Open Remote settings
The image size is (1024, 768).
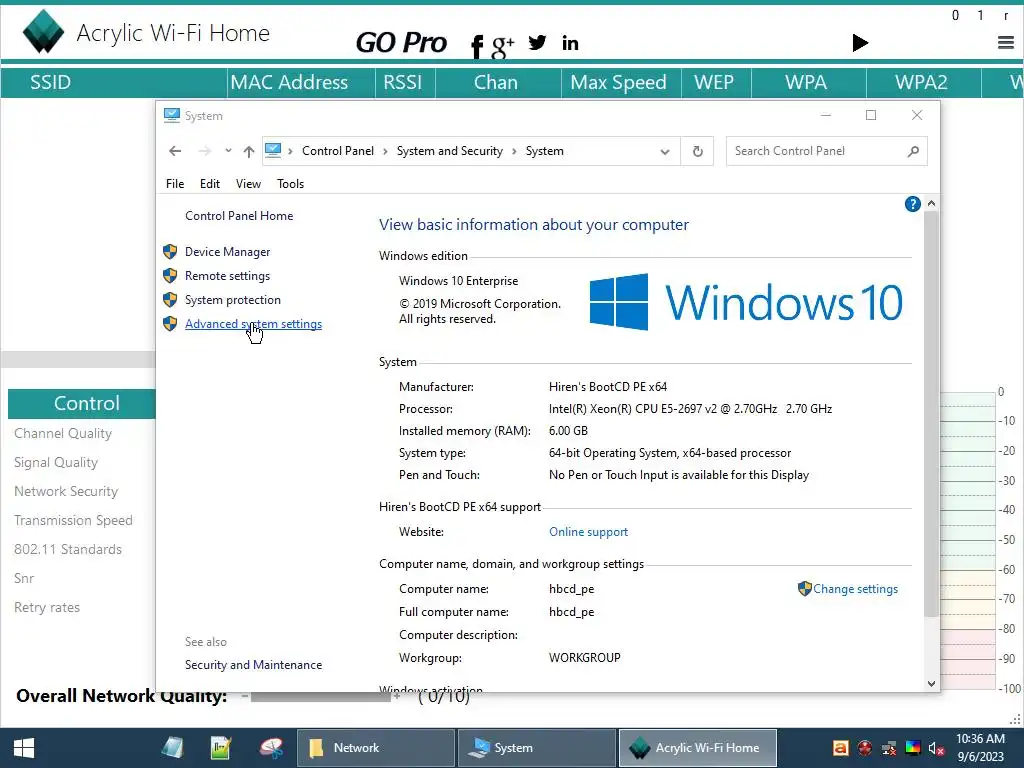click(x=227, y=276)
